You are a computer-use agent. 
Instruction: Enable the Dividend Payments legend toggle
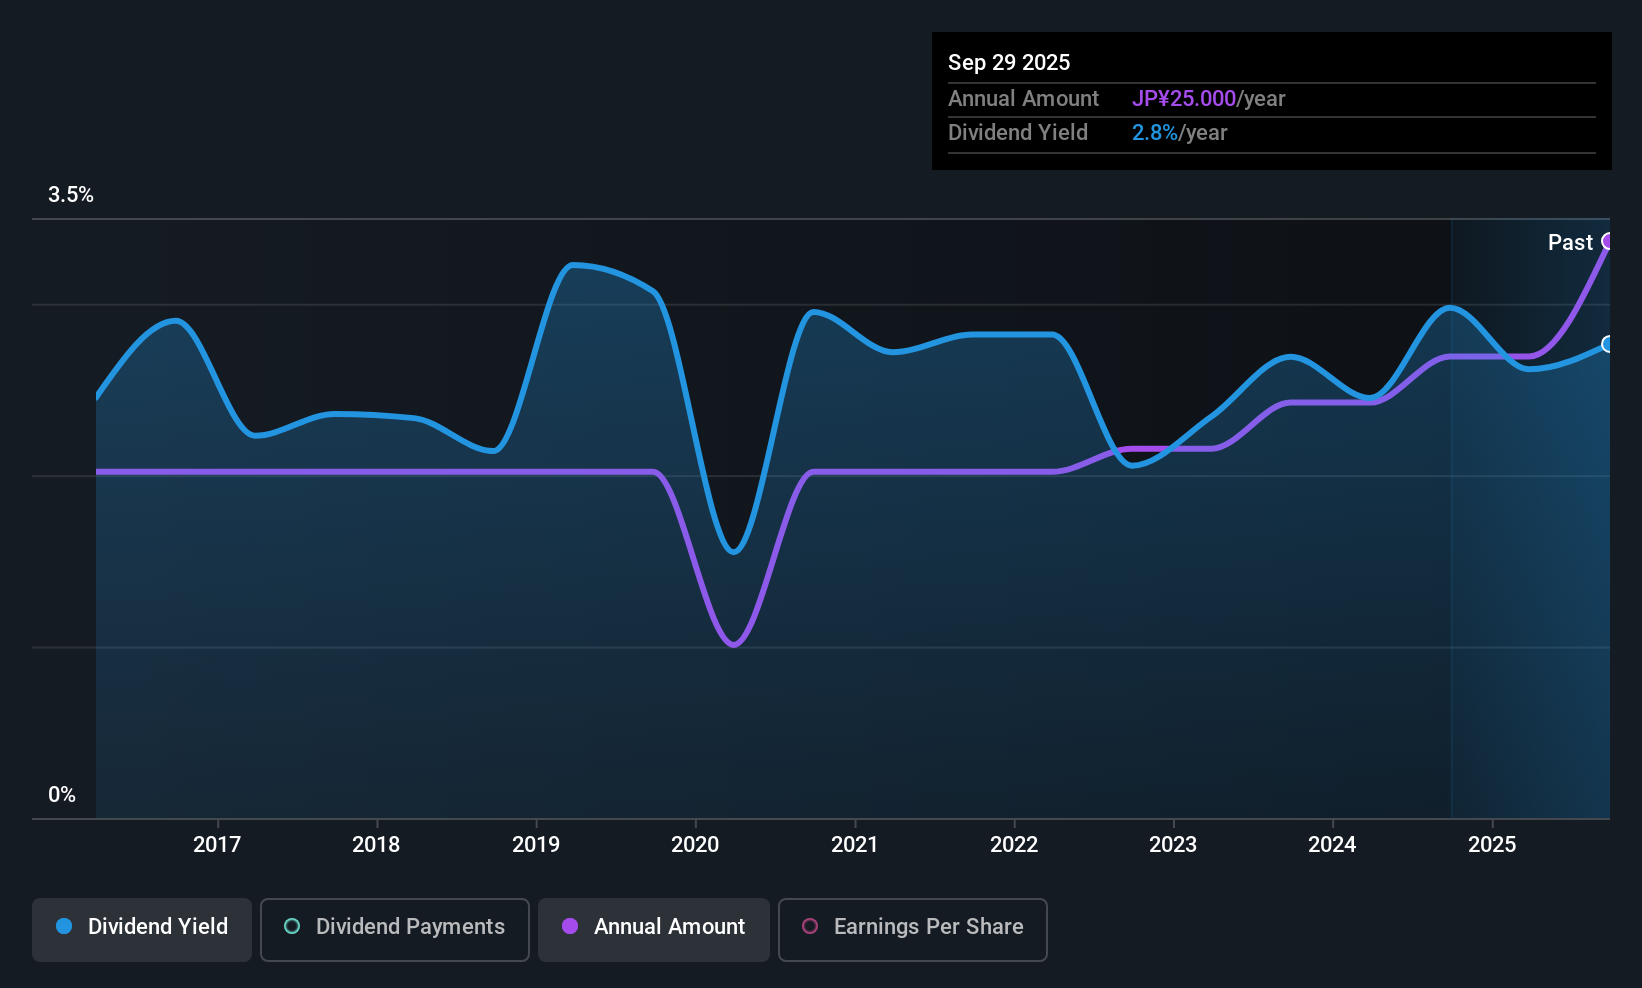tap(395, 927)
